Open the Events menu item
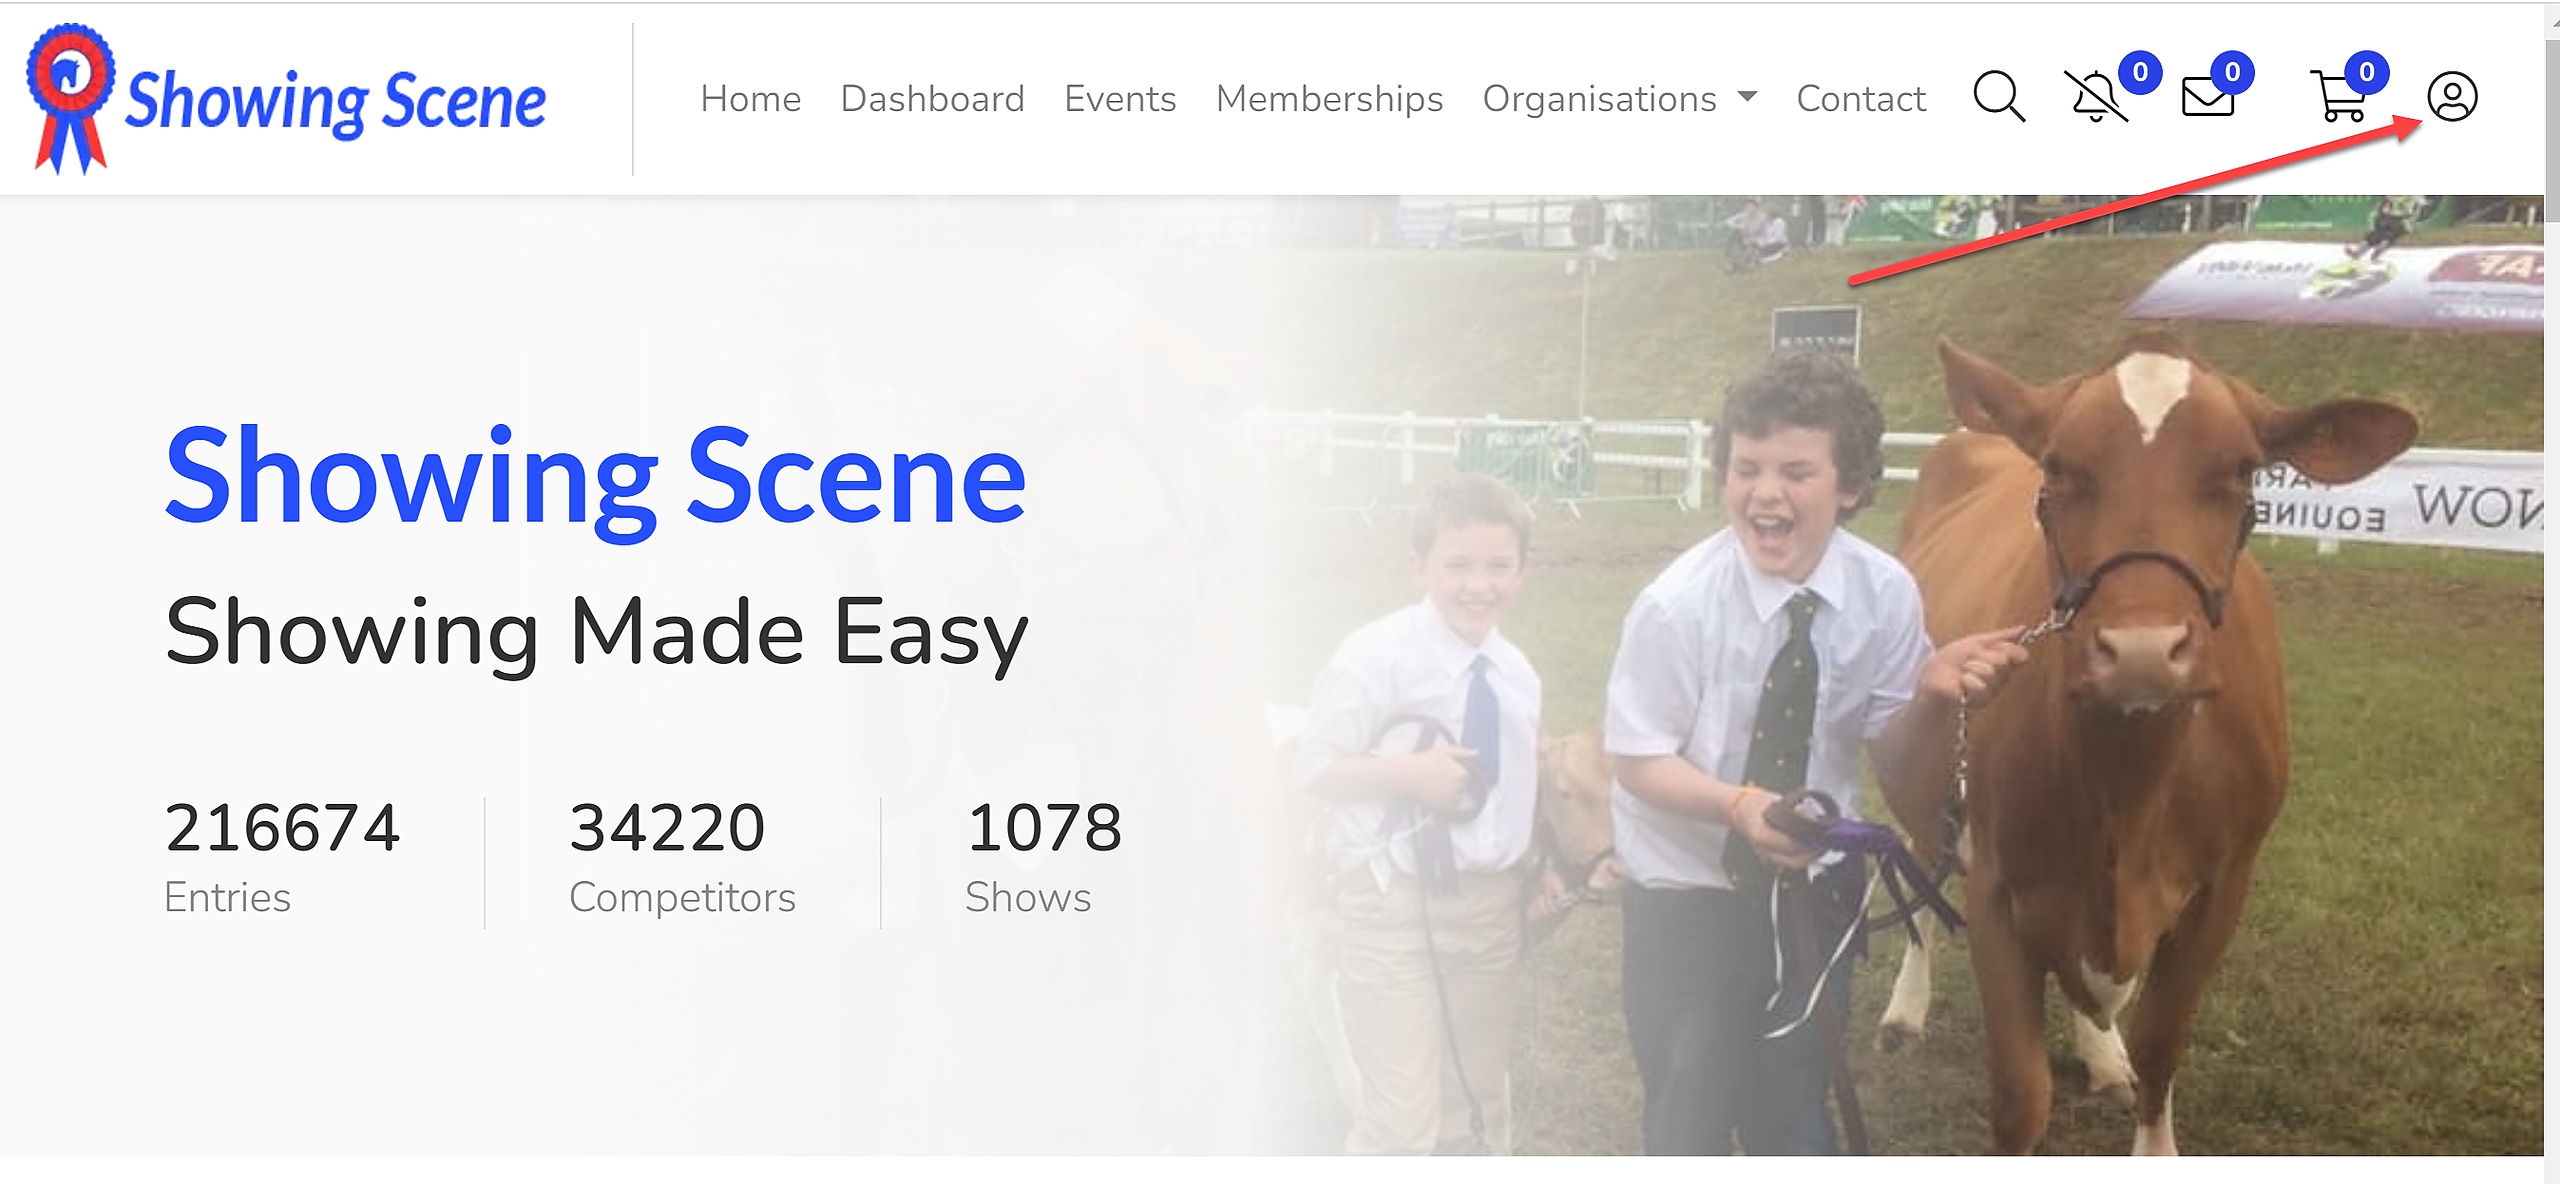This screenshot has height=1184, width=2560. (x=1120, y=99)
